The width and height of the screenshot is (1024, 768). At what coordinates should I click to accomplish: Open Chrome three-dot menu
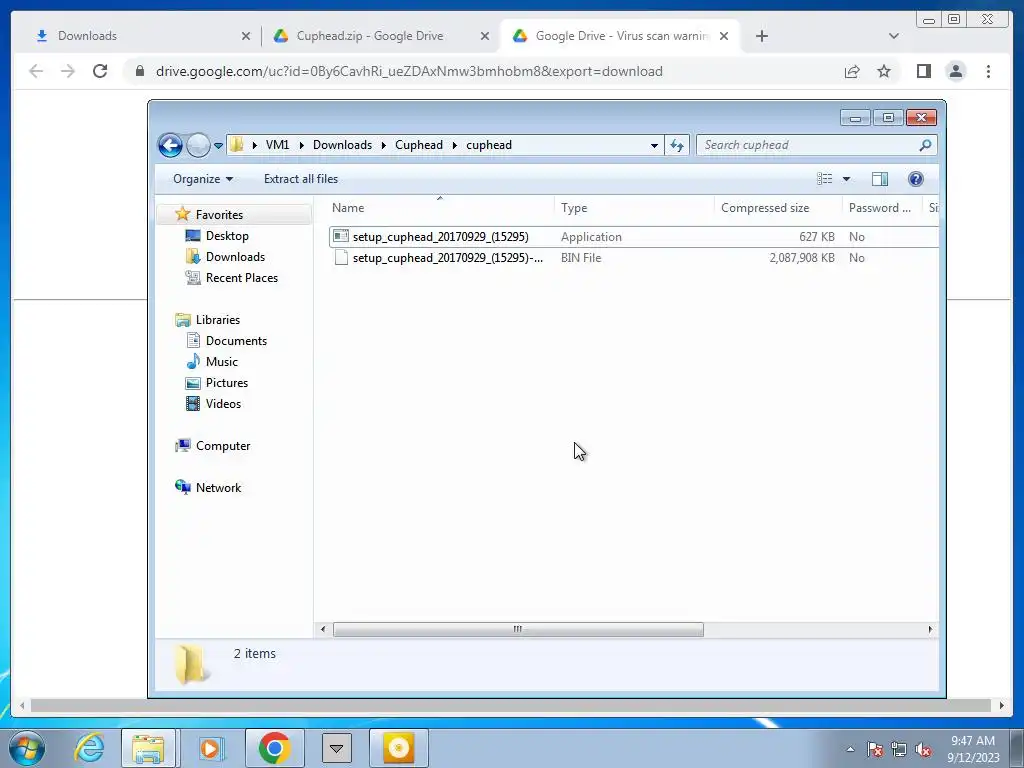coord(988,71)
